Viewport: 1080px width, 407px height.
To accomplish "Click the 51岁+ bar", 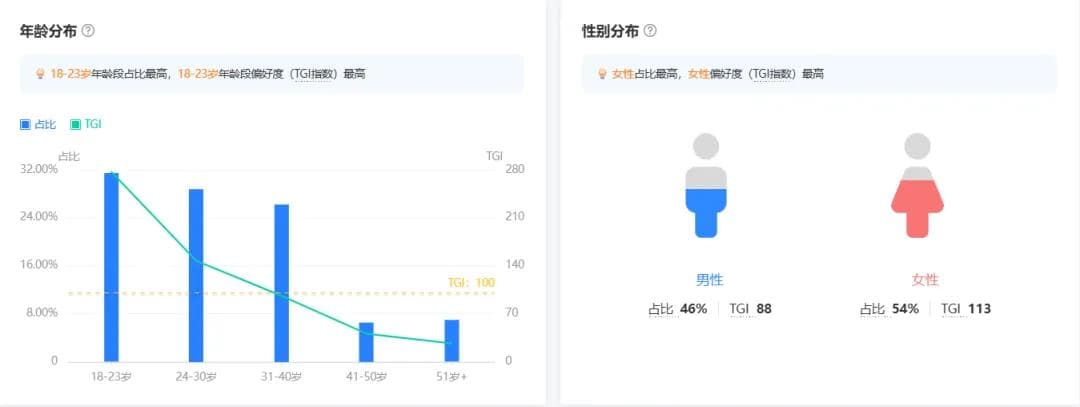I will coord(451,340).
